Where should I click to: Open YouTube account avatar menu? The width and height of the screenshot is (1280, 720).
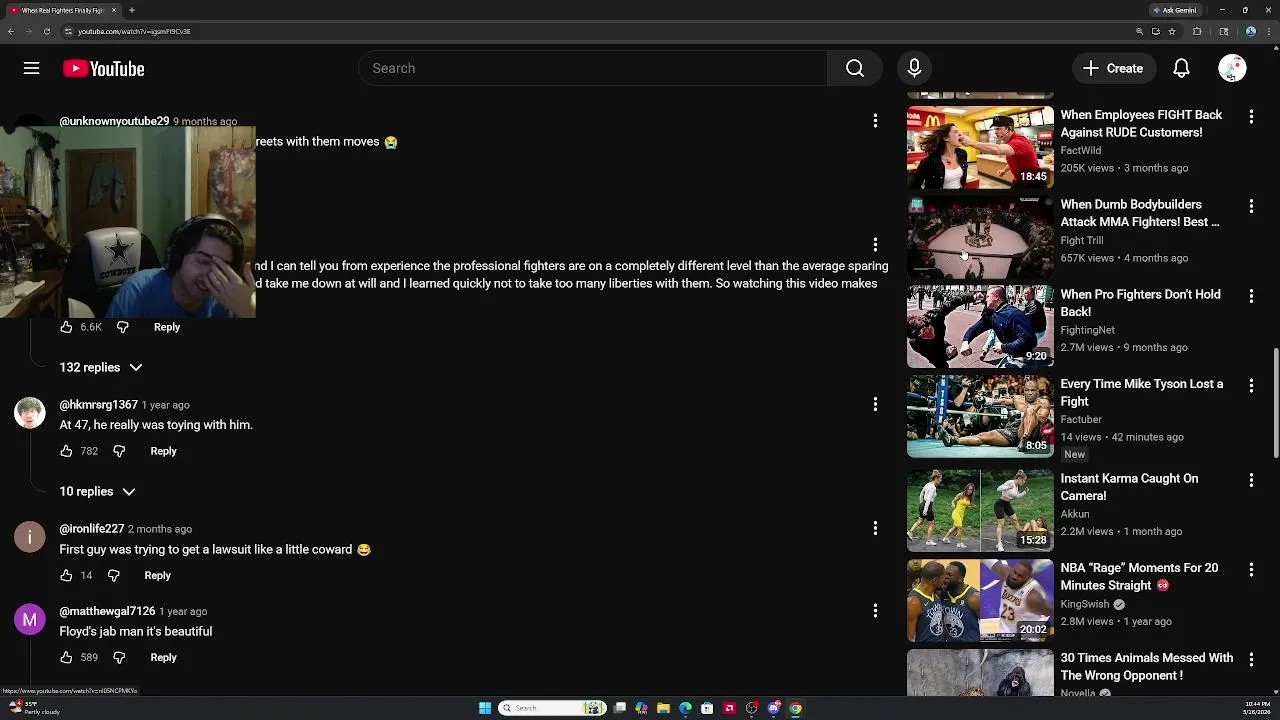[1232, 68]
